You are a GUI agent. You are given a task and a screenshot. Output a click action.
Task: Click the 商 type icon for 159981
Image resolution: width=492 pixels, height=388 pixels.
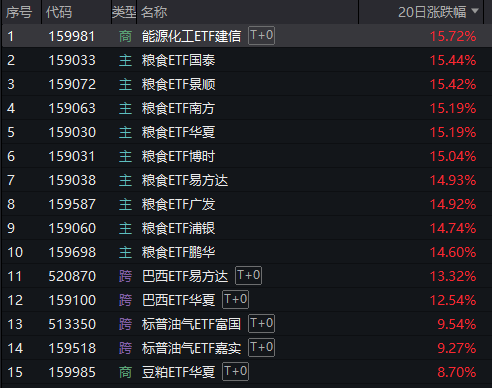pos(125,36)
